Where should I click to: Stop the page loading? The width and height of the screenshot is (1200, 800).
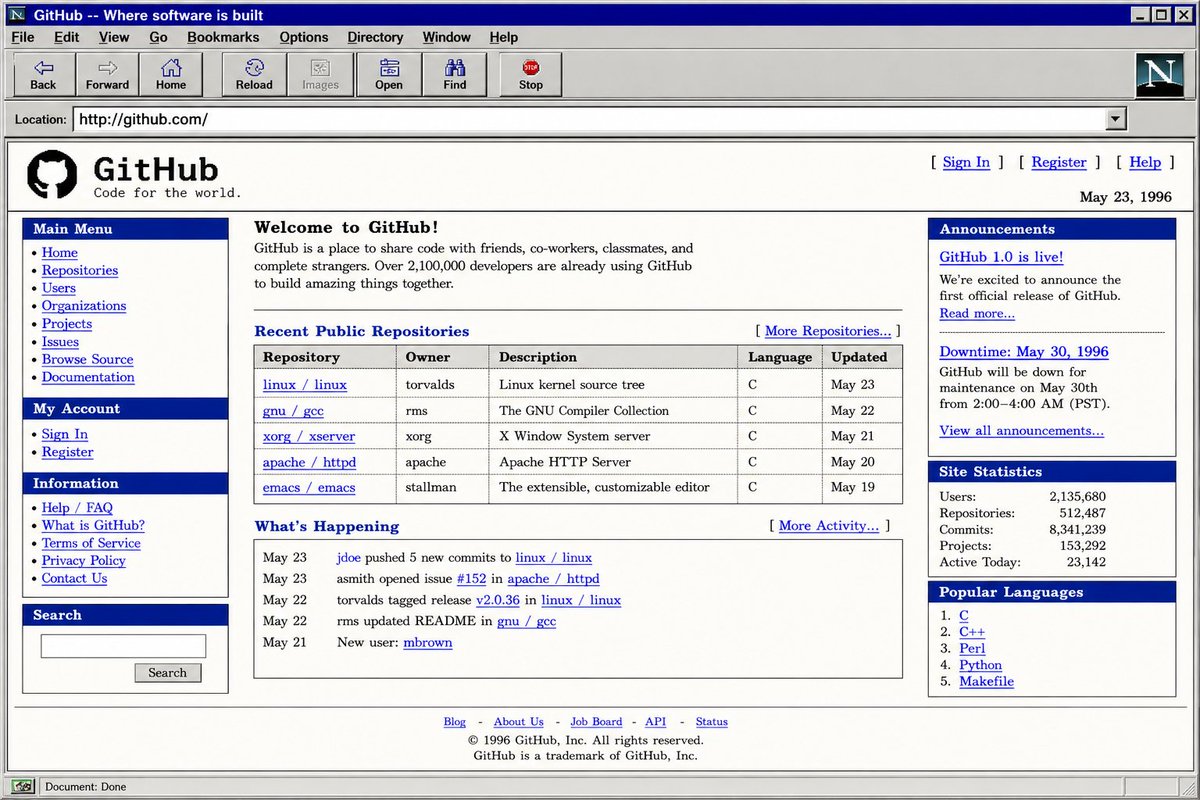coord(531,74)
